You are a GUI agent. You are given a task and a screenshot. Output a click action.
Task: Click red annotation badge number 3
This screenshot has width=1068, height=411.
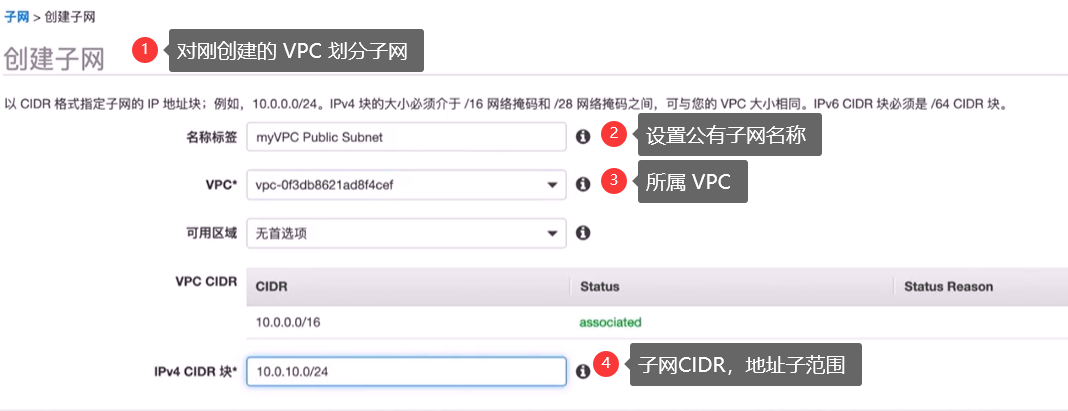point(613,181)
